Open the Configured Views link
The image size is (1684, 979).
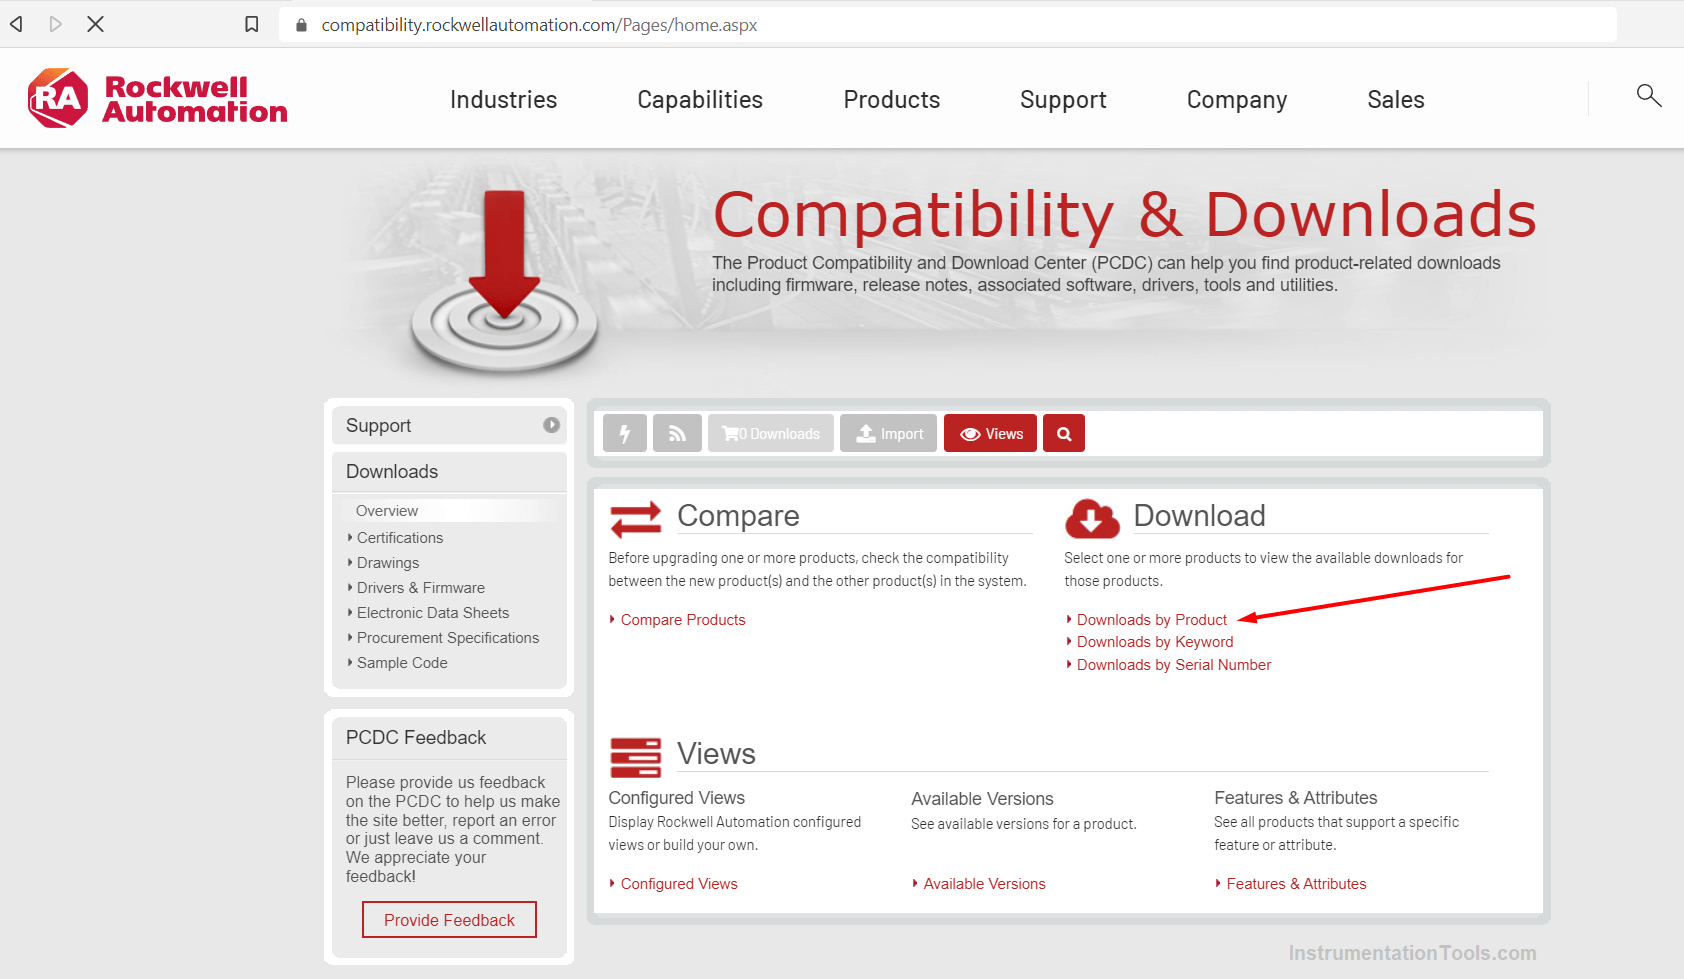coord(679,883)
